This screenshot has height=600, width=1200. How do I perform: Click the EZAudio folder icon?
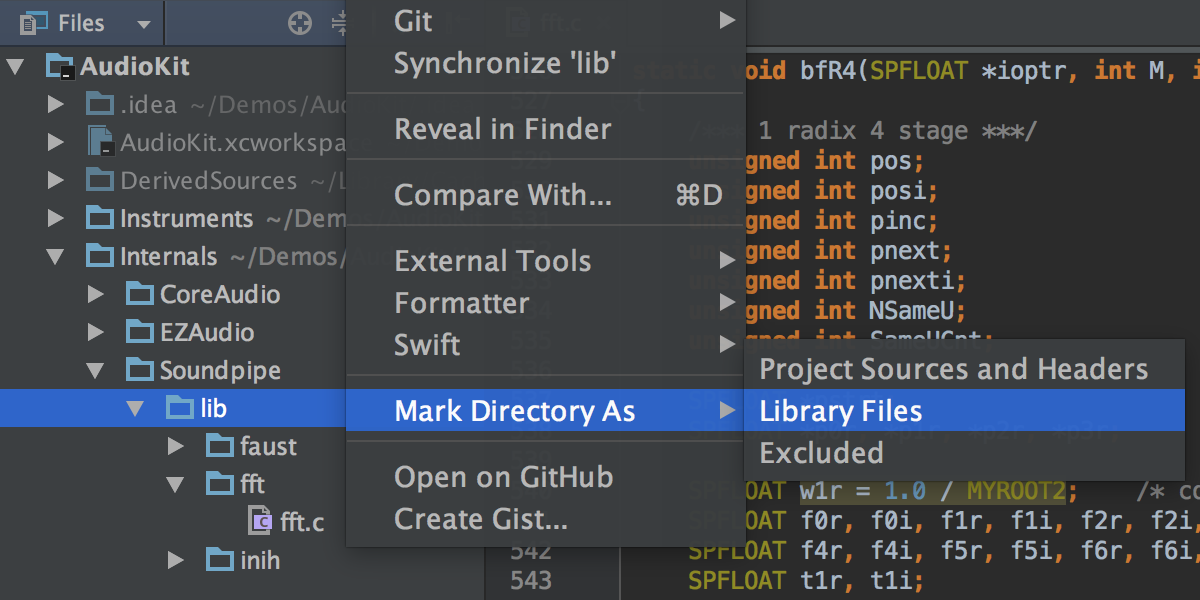(x=140, y=332)
